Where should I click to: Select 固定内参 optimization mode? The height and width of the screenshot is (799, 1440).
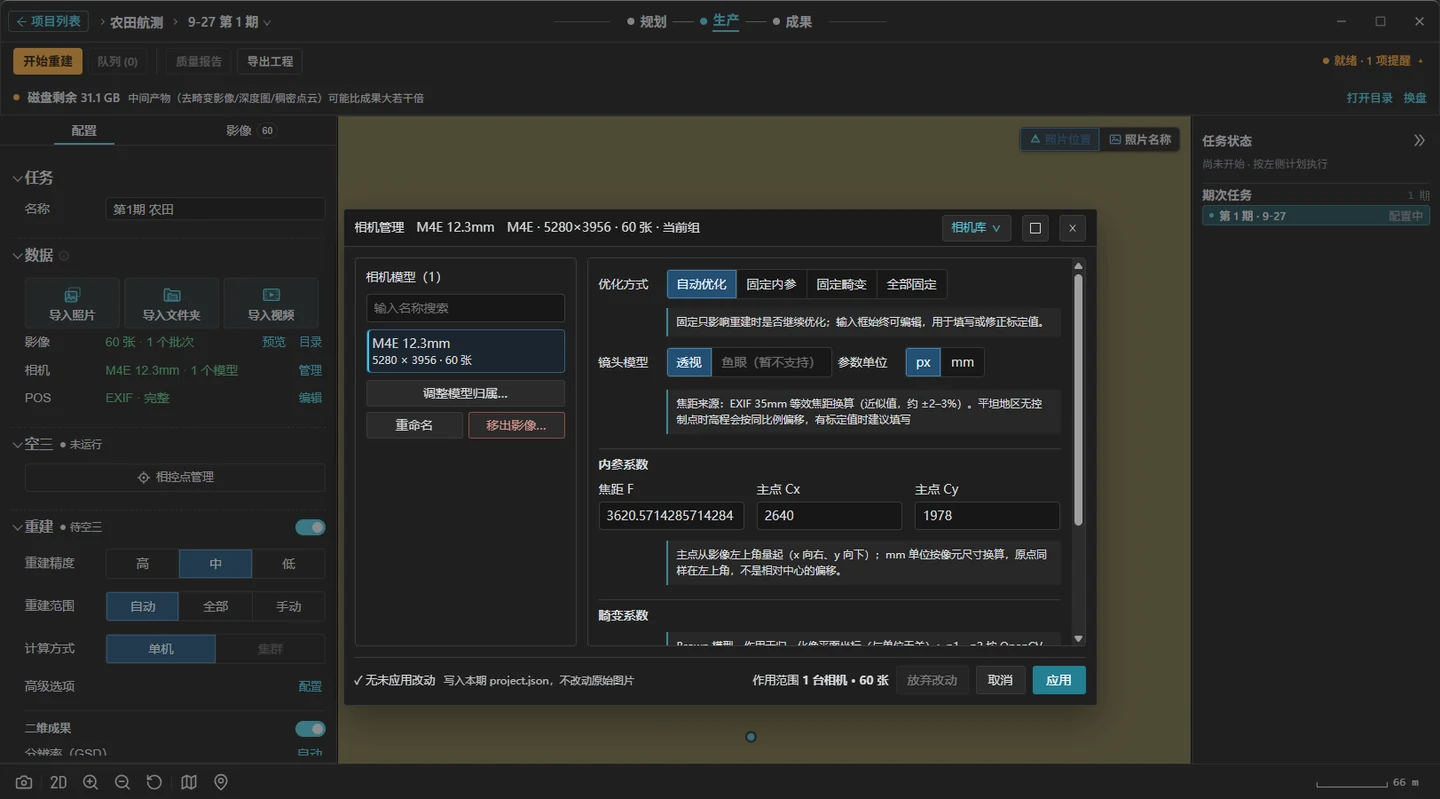pyautogui.click(x=771, y=284)
